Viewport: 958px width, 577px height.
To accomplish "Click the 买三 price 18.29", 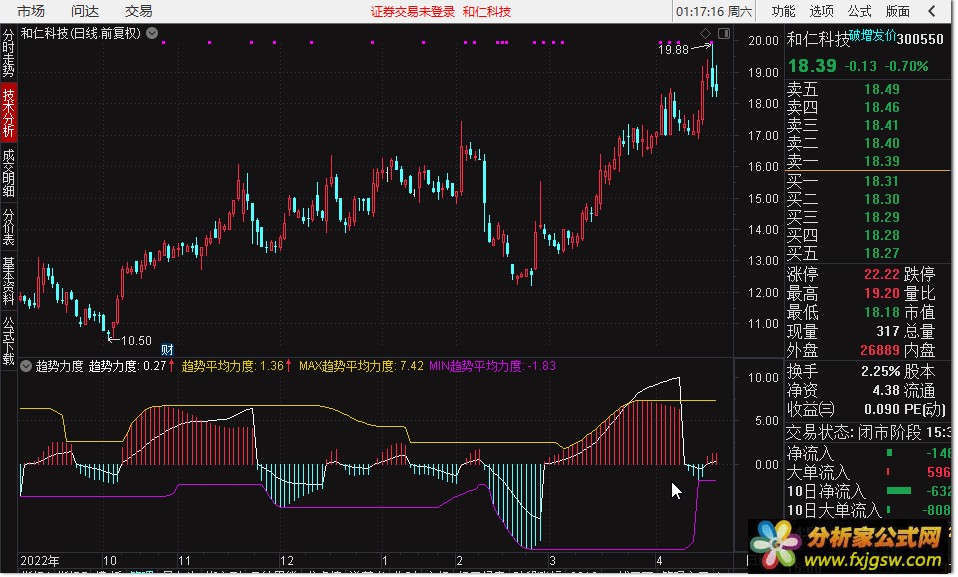I will pos(882,217).
